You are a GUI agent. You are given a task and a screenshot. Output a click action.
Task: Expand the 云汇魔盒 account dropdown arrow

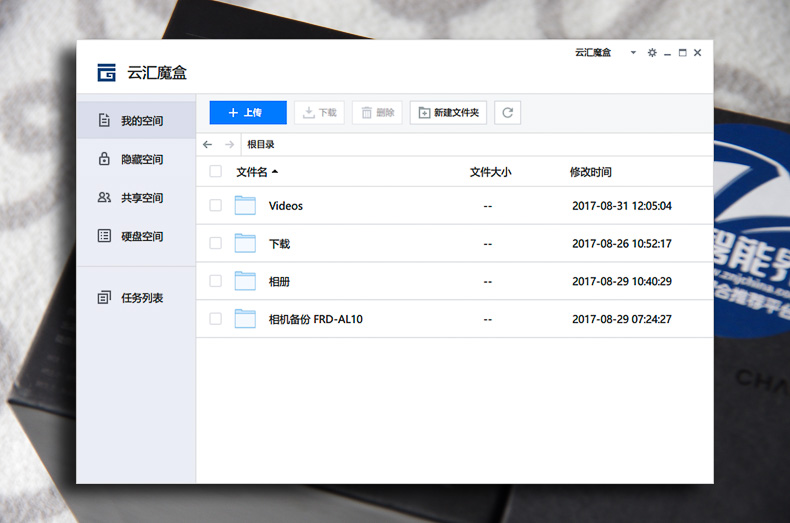tap(632, 53)
